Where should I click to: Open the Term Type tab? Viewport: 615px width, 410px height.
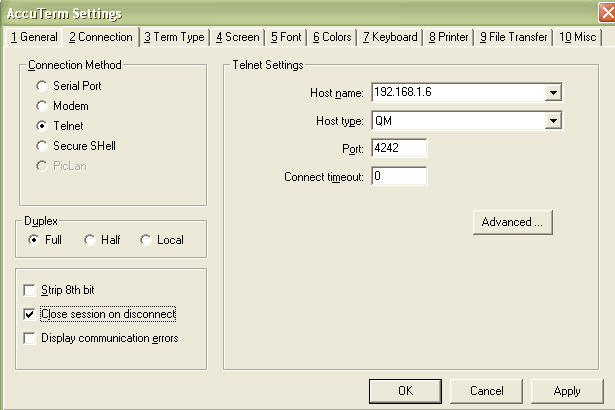coord(173,37)
